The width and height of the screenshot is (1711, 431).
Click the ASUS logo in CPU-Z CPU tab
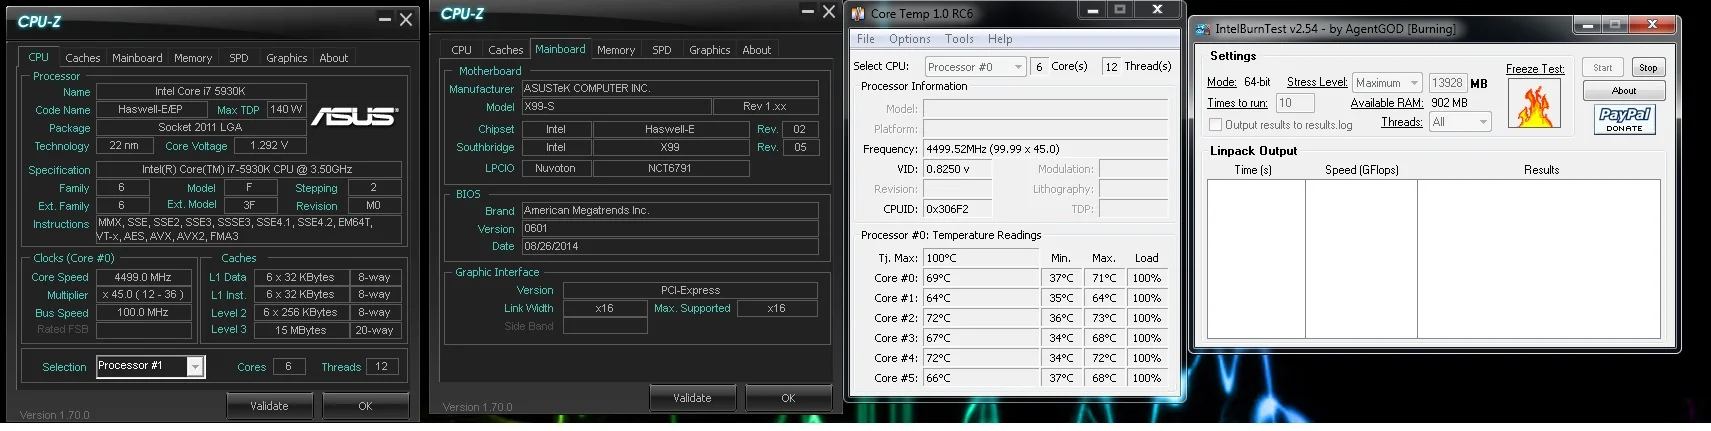[x=354, y=117]
